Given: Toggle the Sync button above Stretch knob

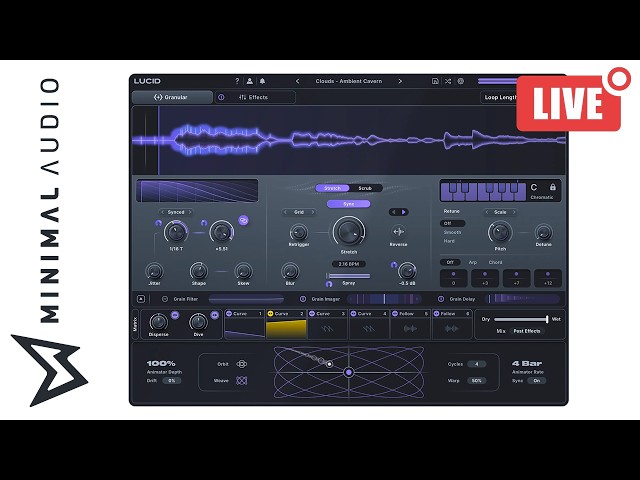Looking at the screenshot, I should (x=349, y=204).
